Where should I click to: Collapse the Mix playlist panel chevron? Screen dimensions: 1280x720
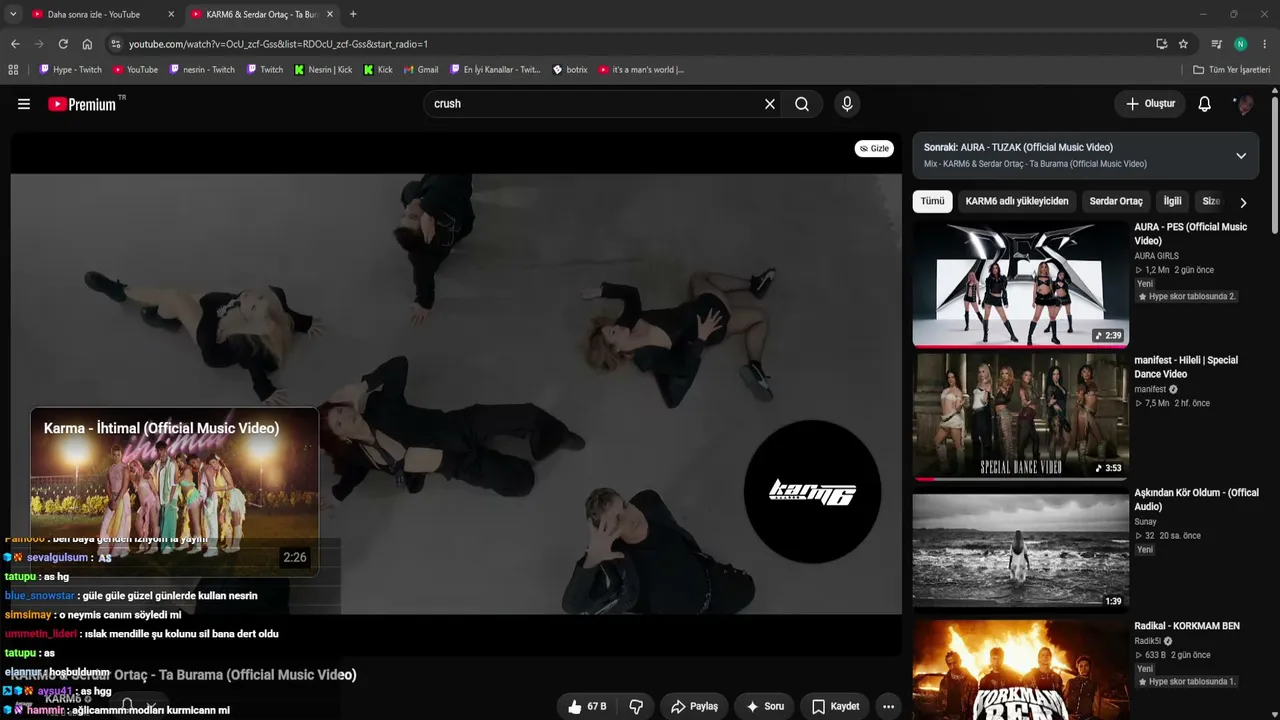(1241, 156)
